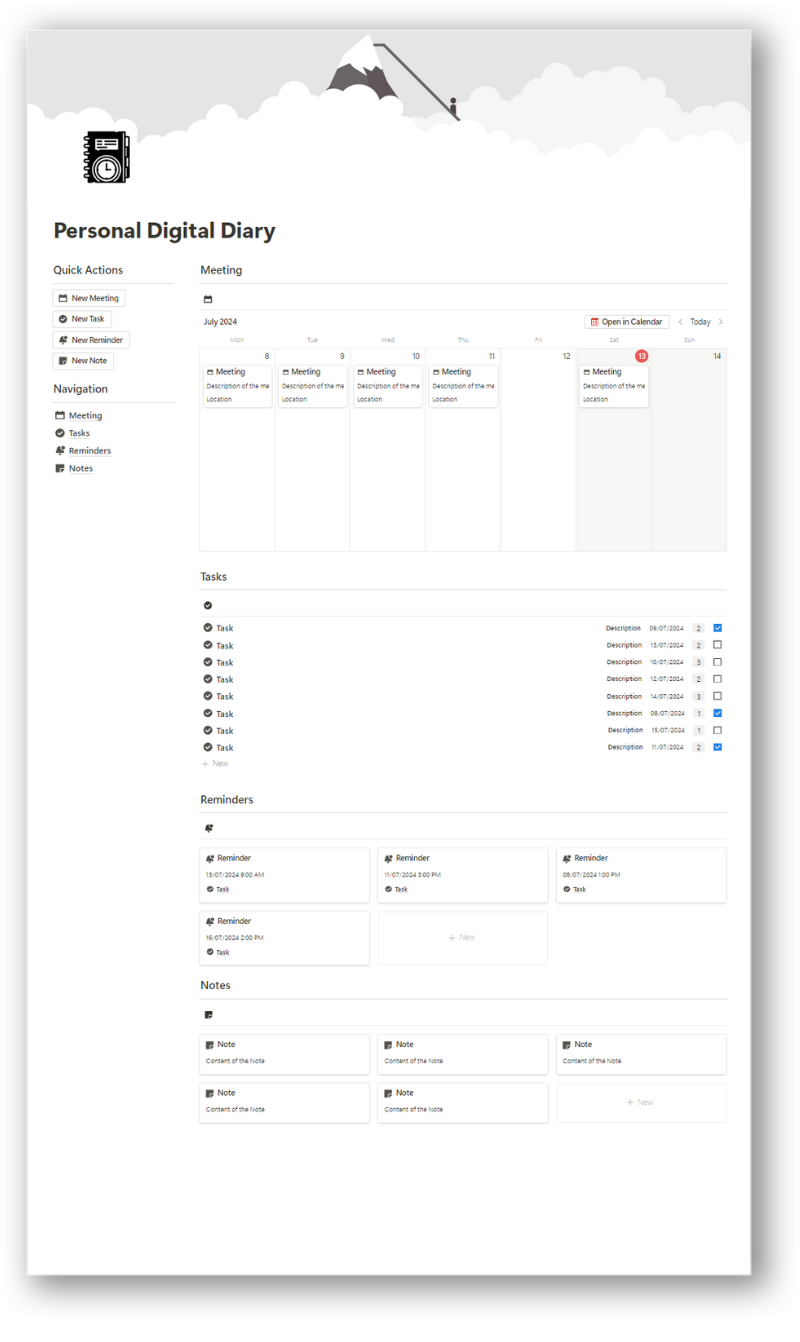This screenshot has height=1342, width=800.
Task: Click the calendar view icon under Meeting heading
Action: tap(208, 300)
